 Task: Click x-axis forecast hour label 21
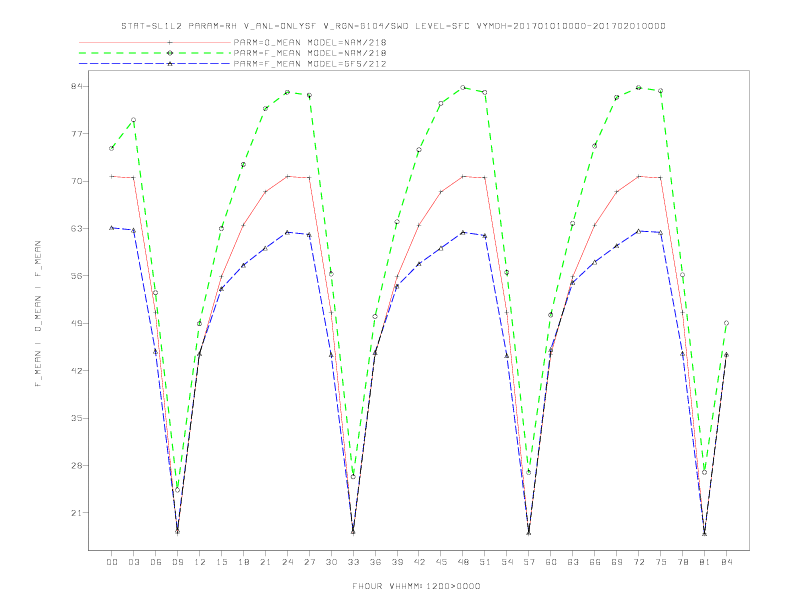[x=266, y=562]
